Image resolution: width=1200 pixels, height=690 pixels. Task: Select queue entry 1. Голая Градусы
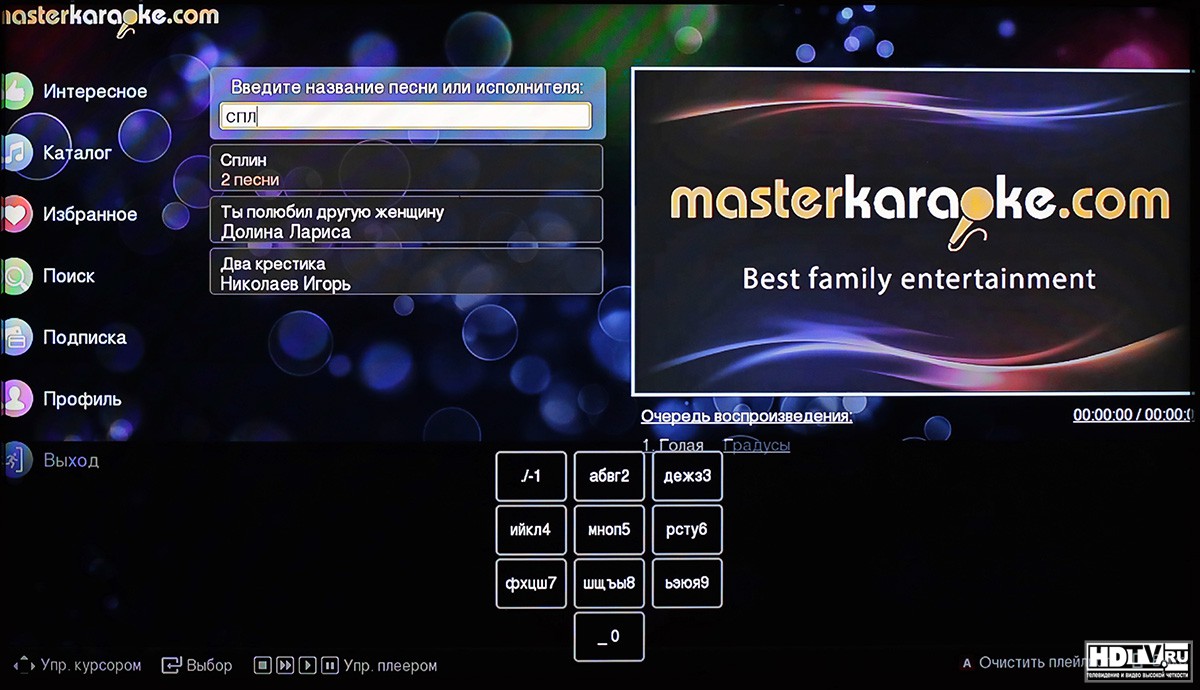click(x=716, y=445)
